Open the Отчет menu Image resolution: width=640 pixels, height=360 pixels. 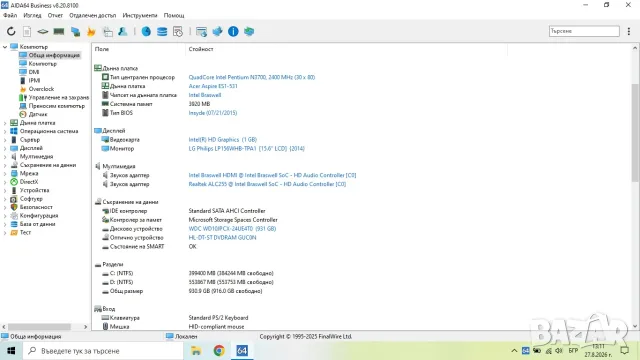click(55, 16)
